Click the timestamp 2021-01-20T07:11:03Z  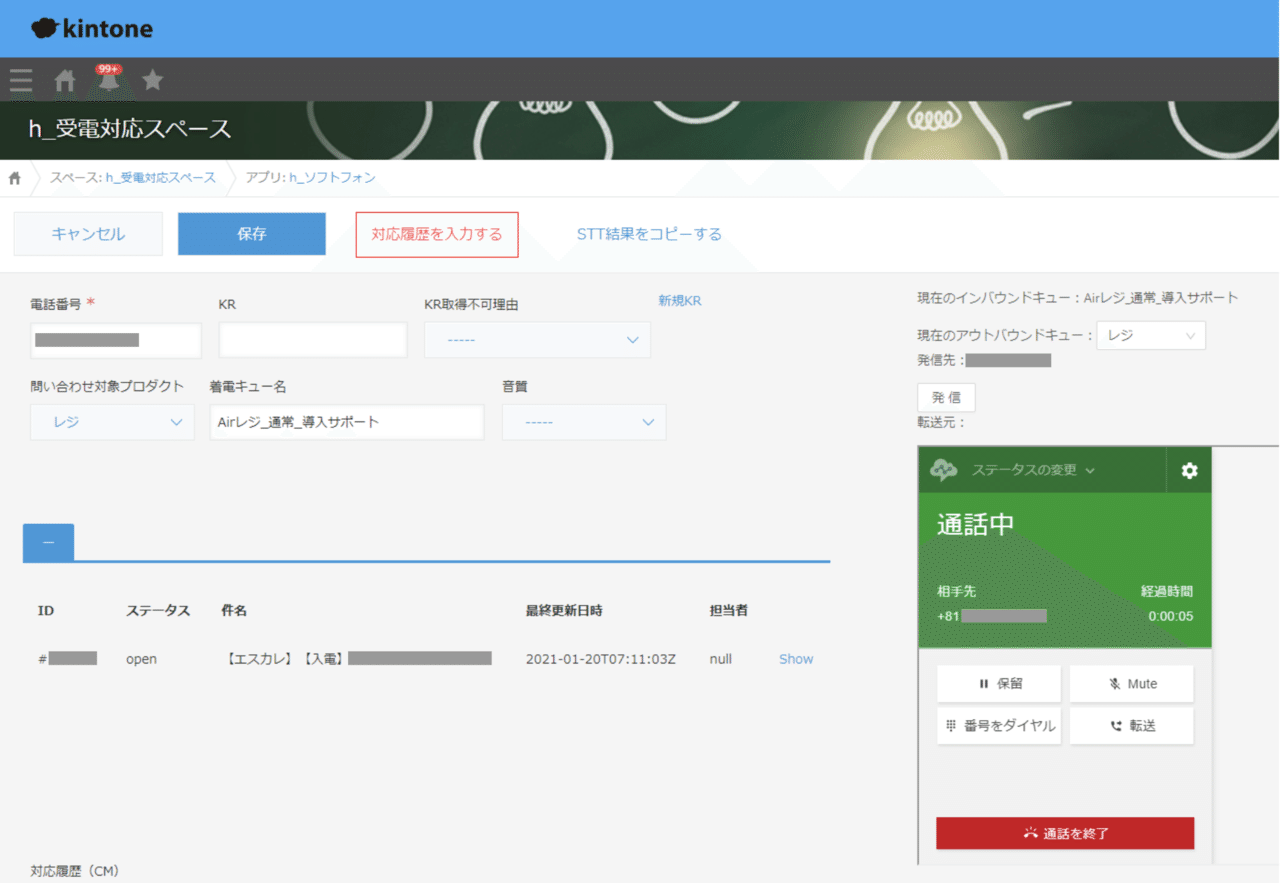point(601,659)
